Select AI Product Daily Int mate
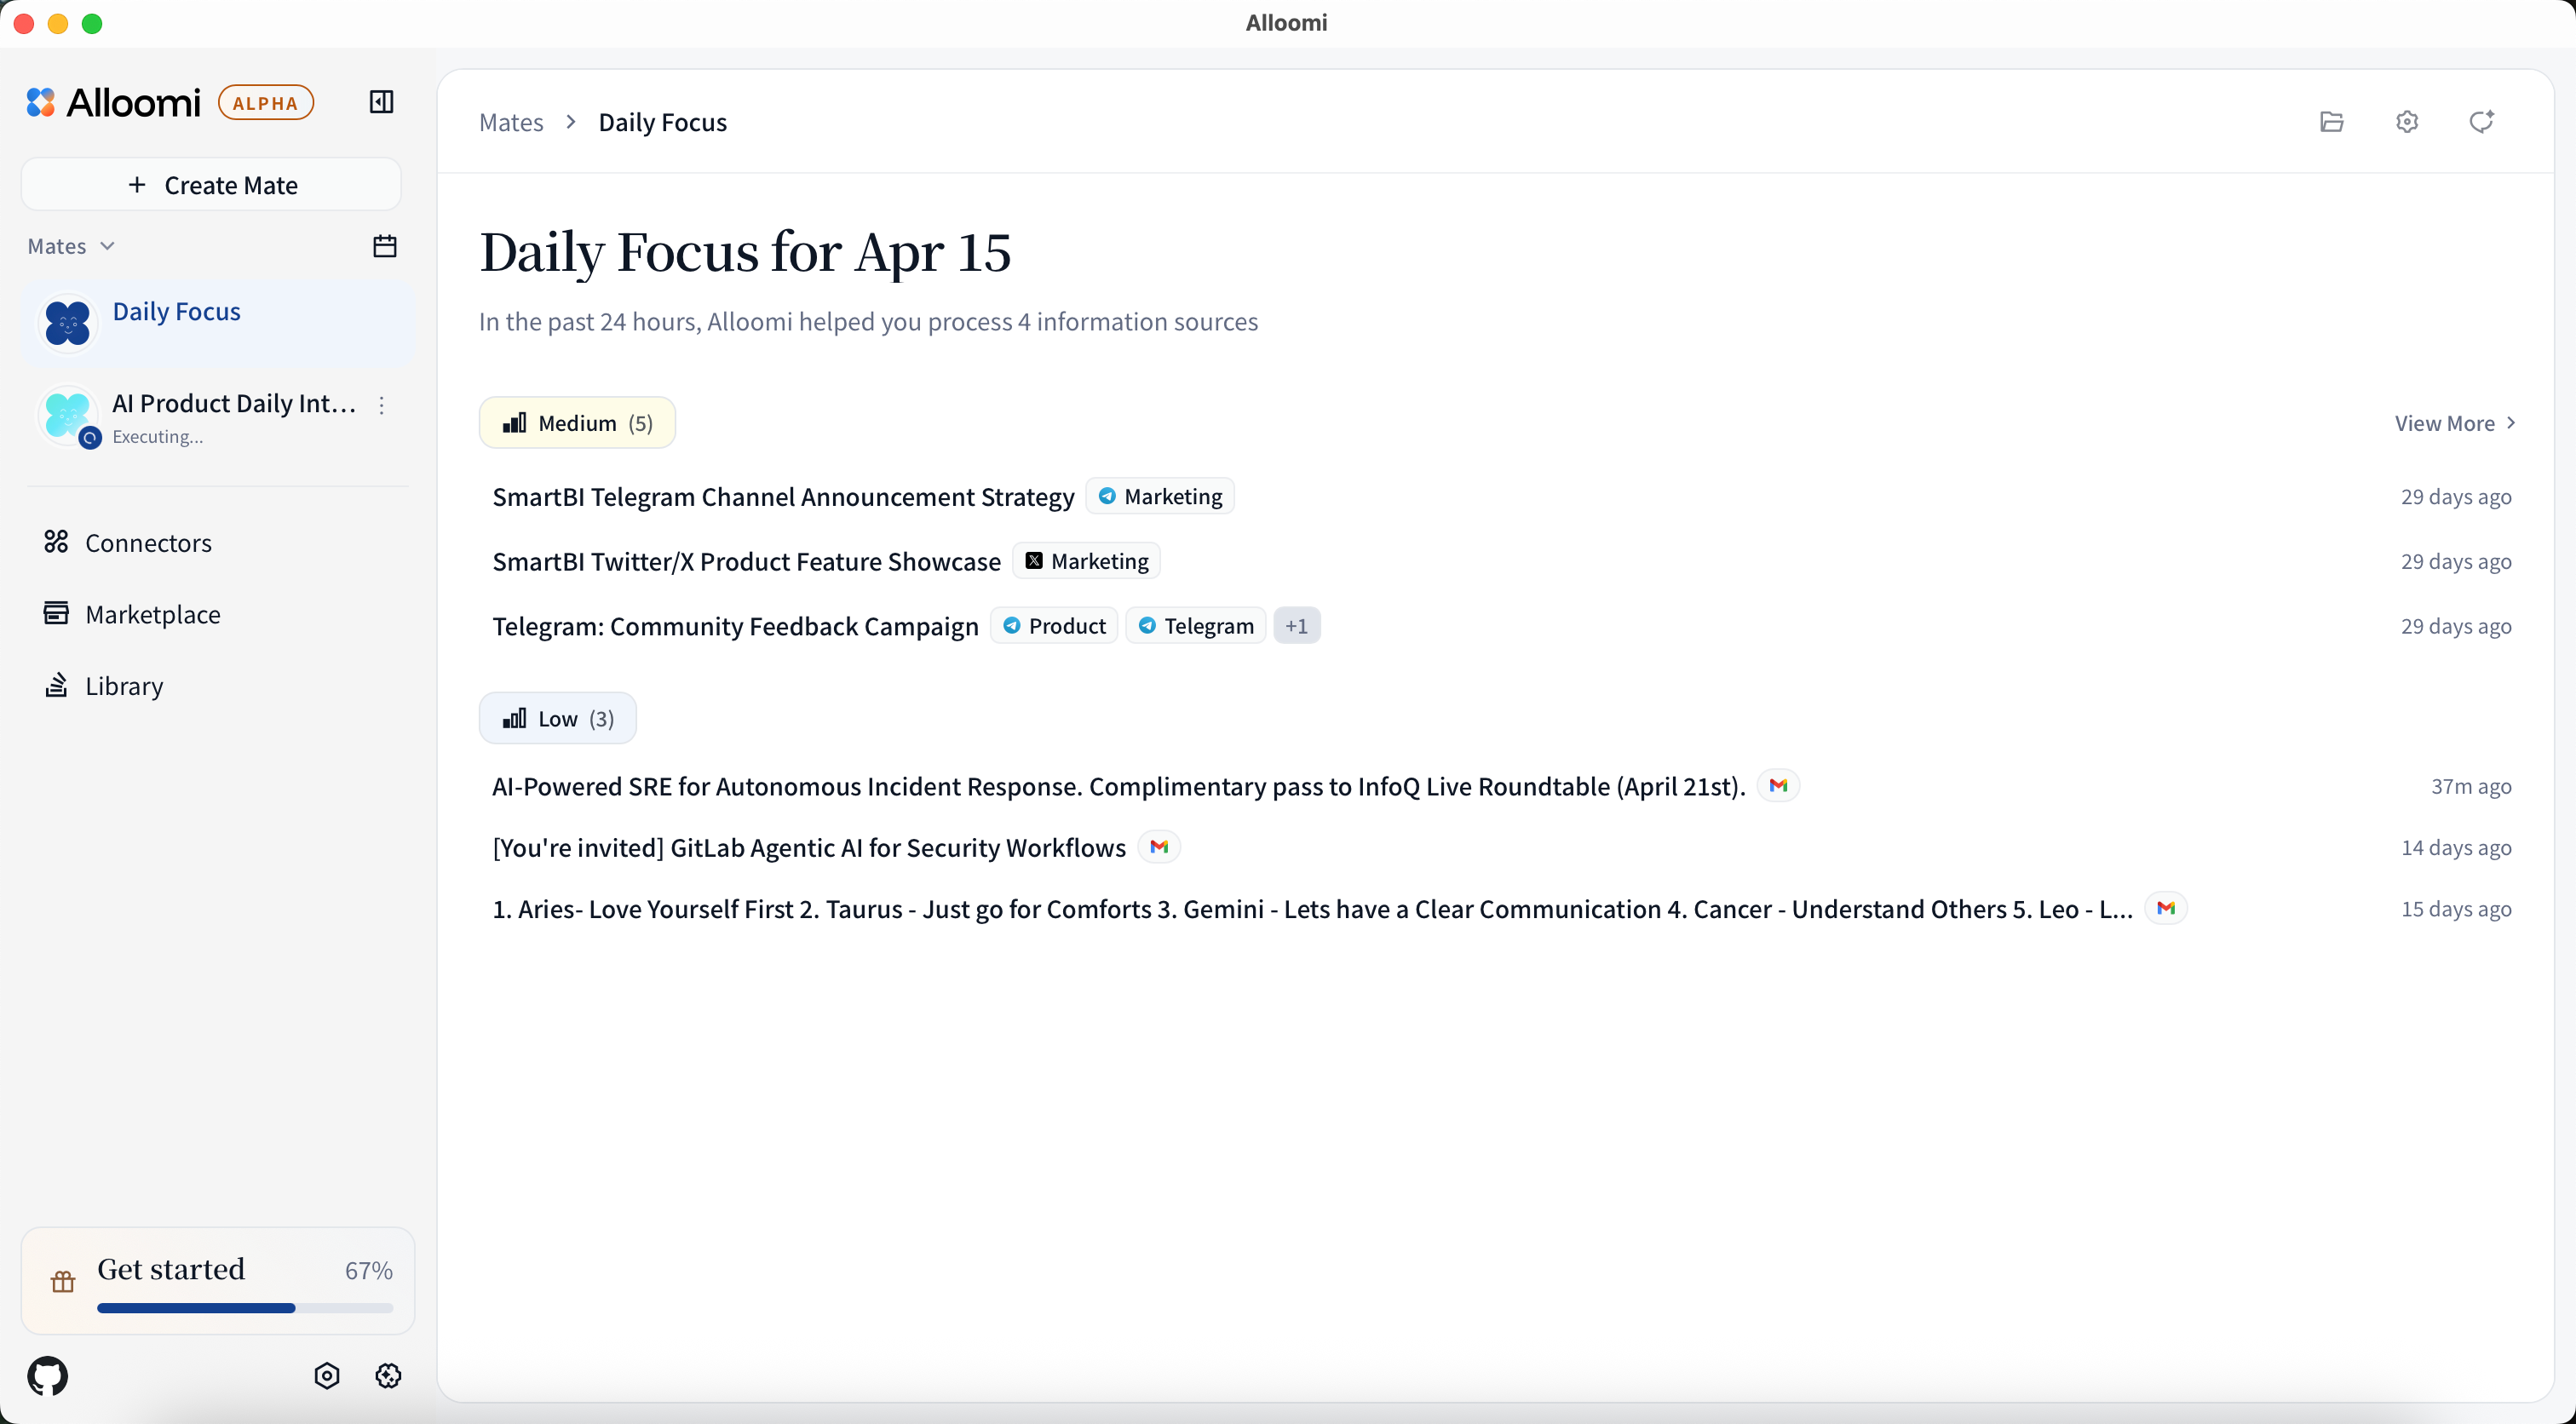Viewport: 2576px width, 1424px height. [x=232, y=404]
